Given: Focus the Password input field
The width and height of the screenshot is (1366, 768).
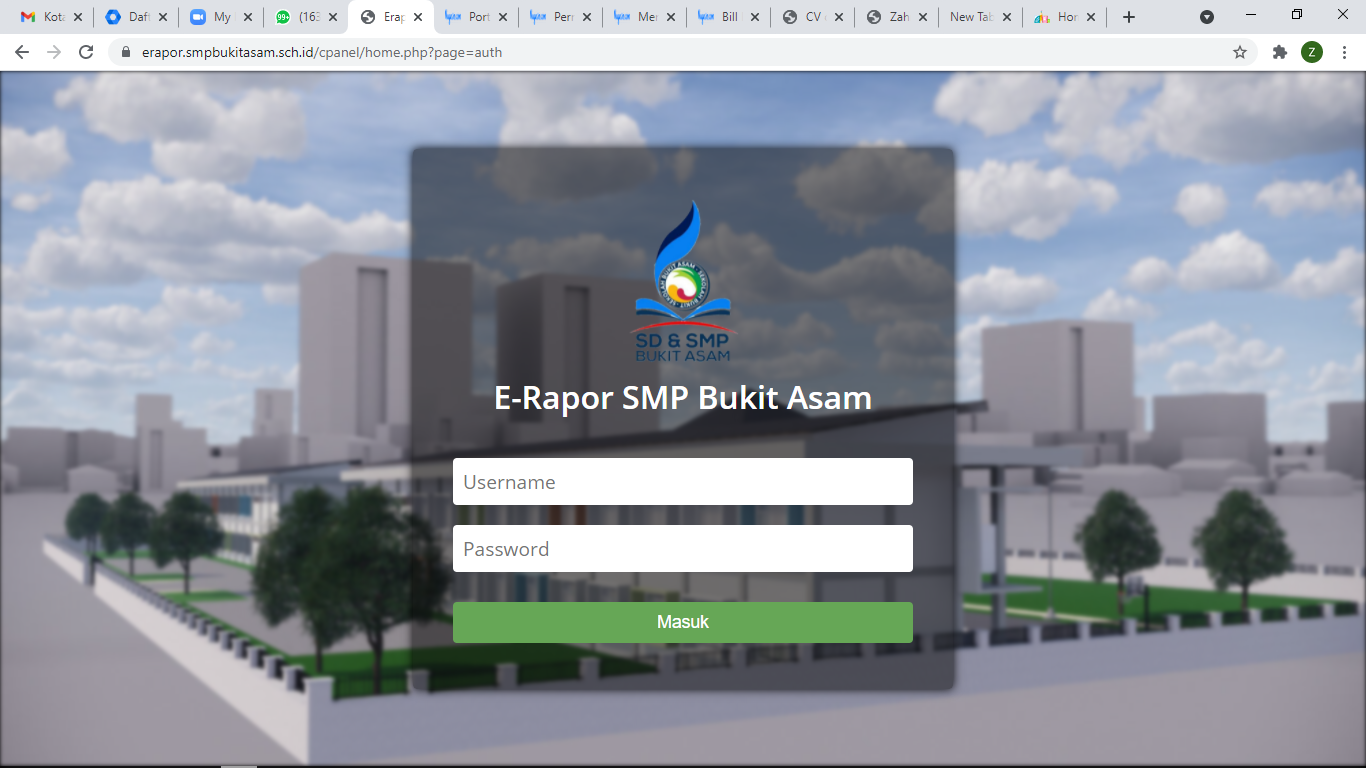Looking at the screenshot, I should pos(683,548).
